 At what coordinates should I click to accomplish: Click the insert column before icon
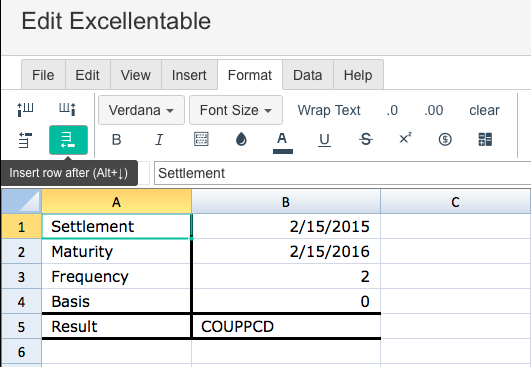pyautogui.click(x=25, y=110)
